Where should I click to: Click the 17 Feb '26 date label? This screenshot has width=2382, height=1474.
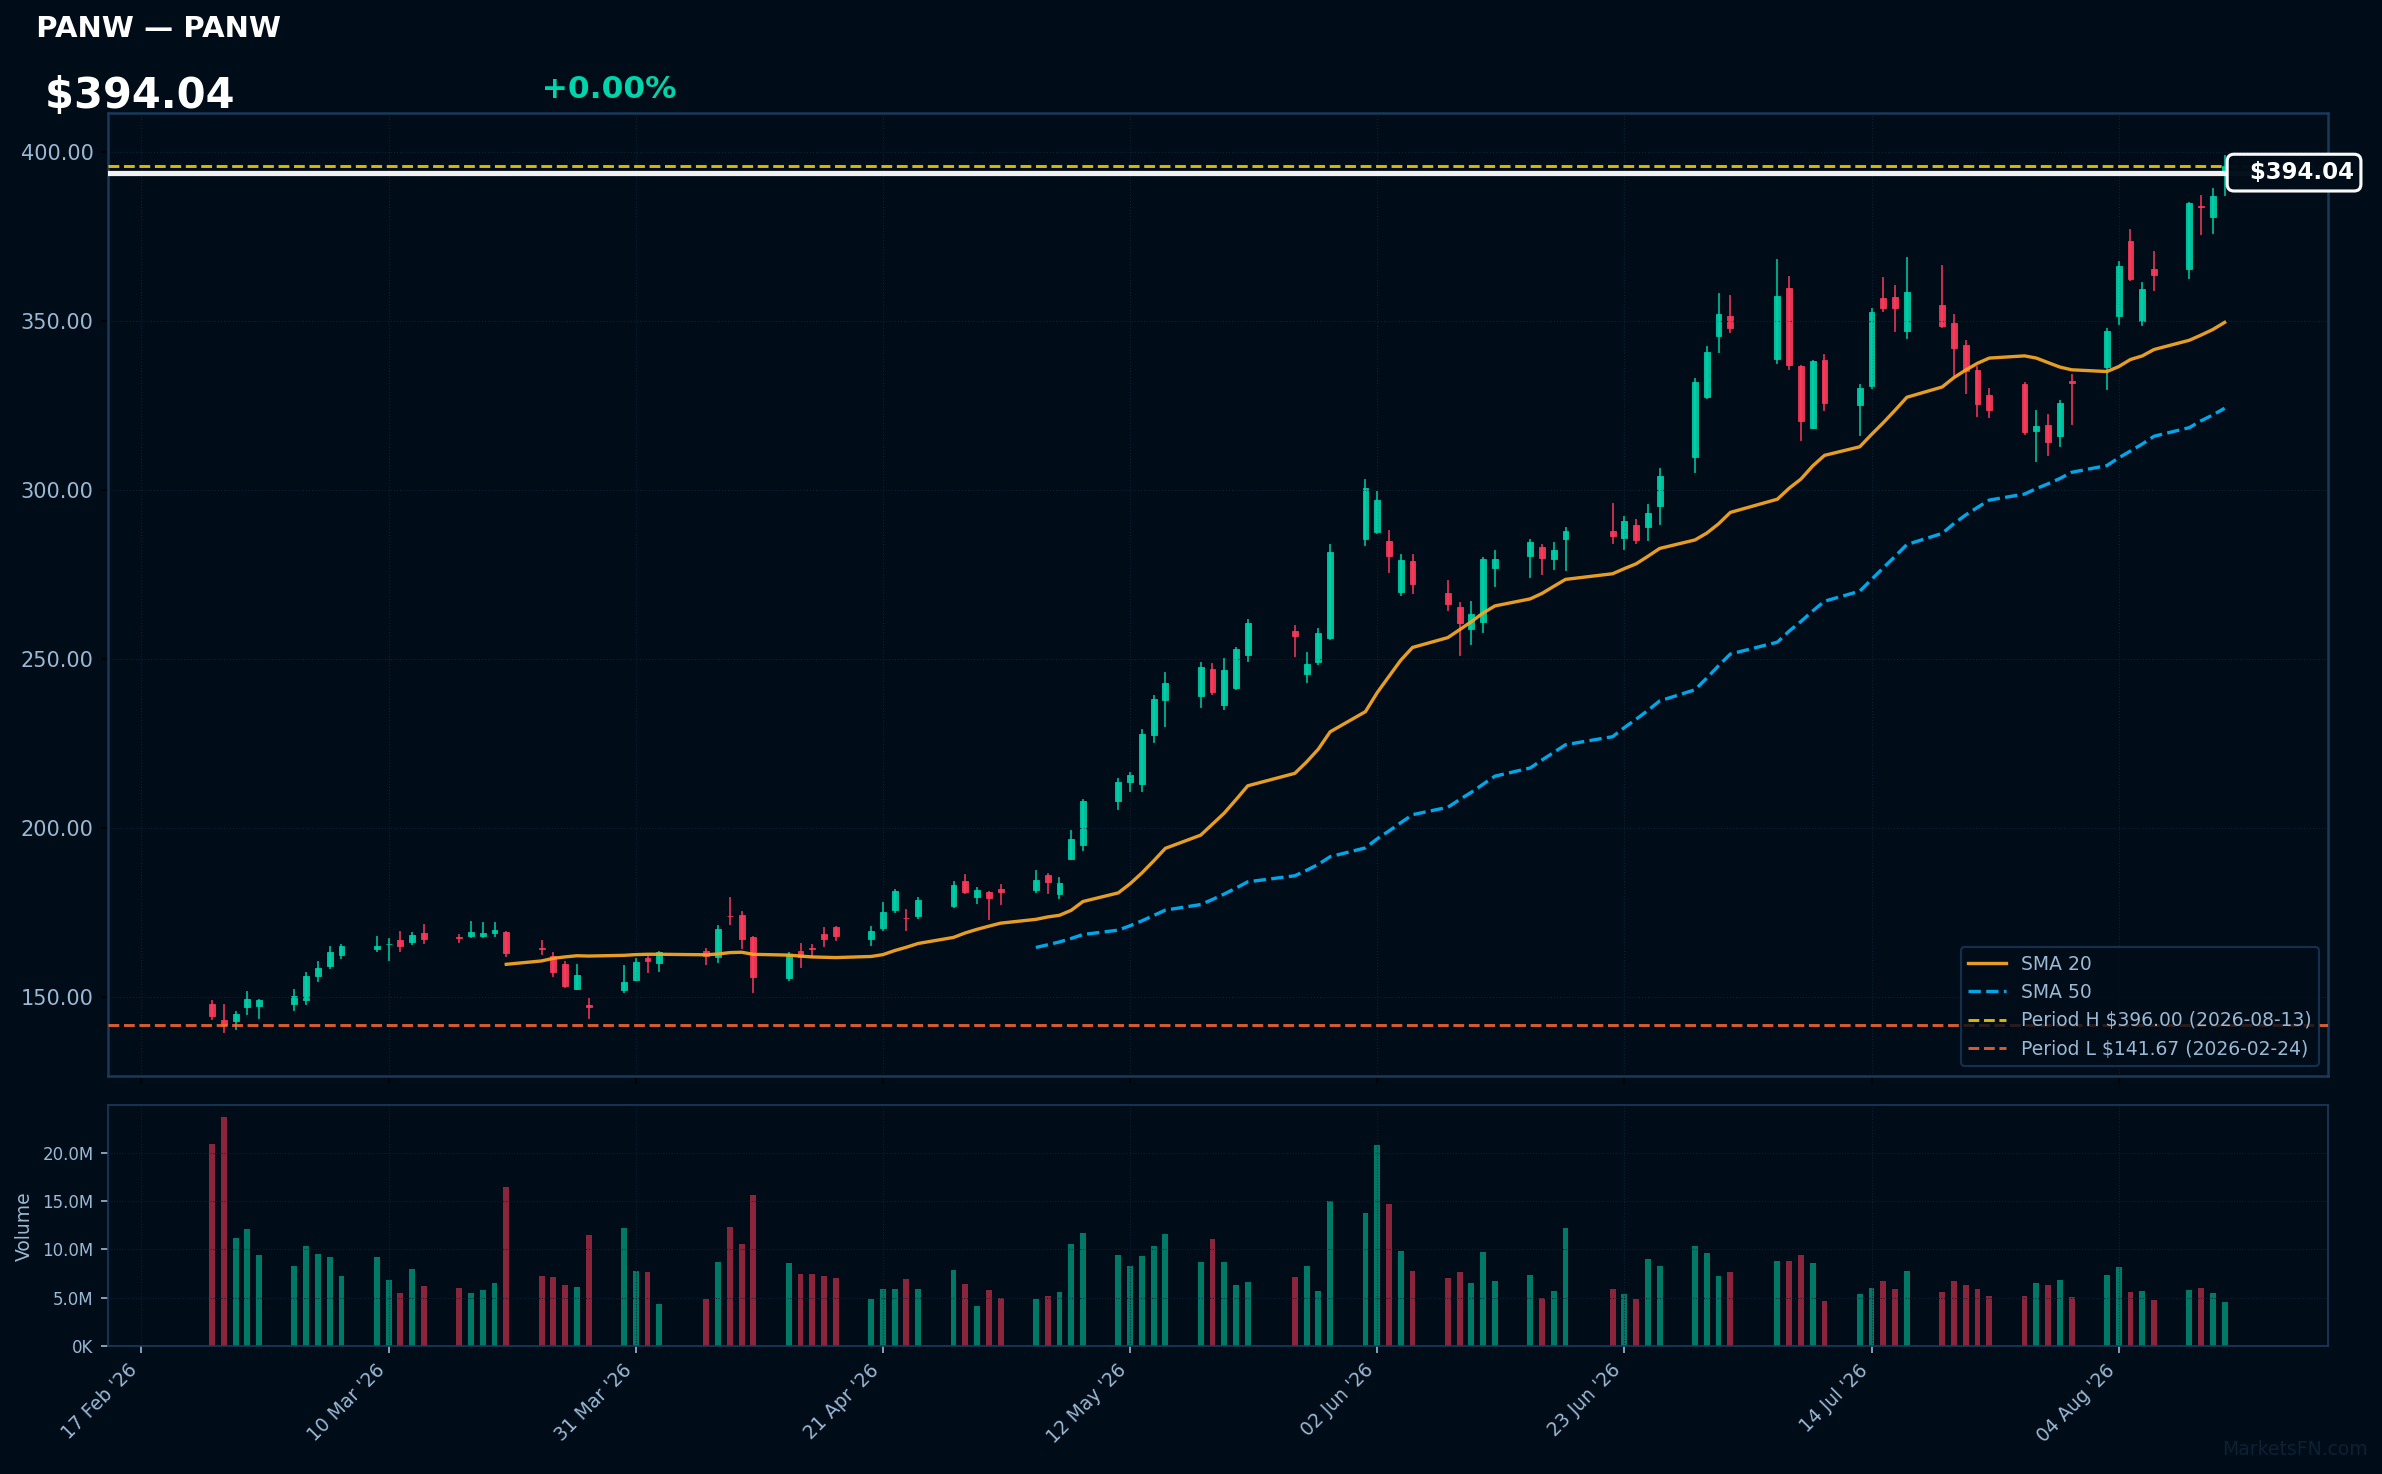[x=99, y=1401]
